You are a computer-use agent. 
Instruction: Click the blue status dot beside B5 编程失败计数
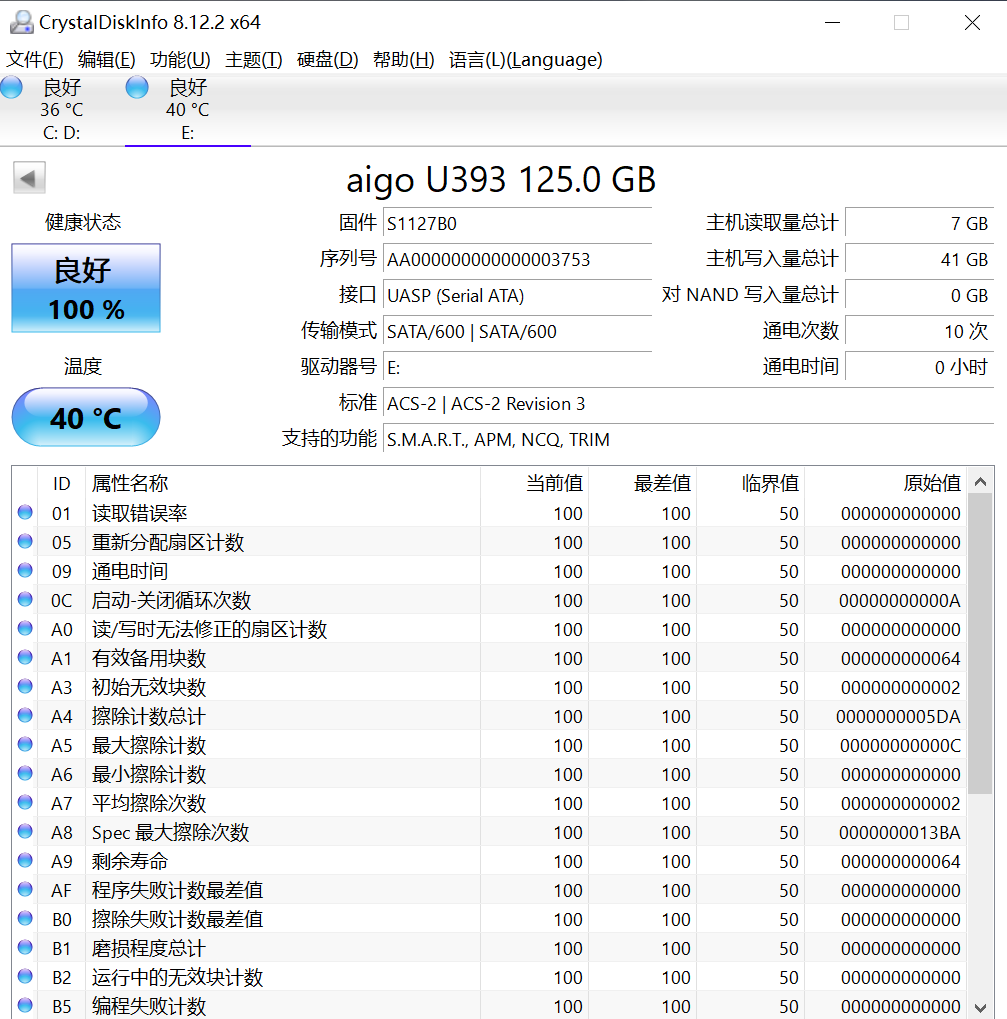click(x=27, y=1005)
